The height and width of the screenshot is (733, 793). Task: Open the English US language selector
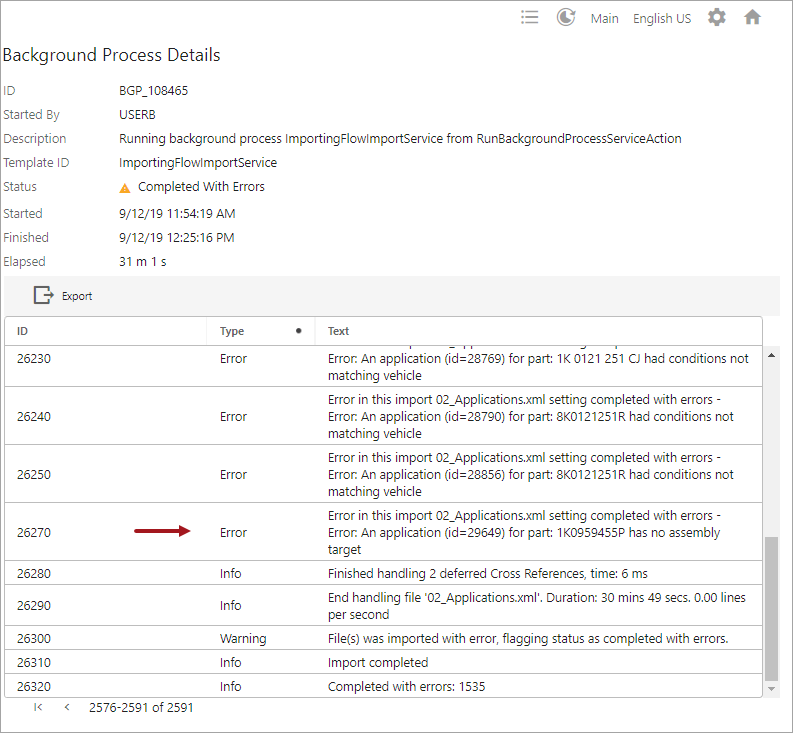[x=662, y=19]
